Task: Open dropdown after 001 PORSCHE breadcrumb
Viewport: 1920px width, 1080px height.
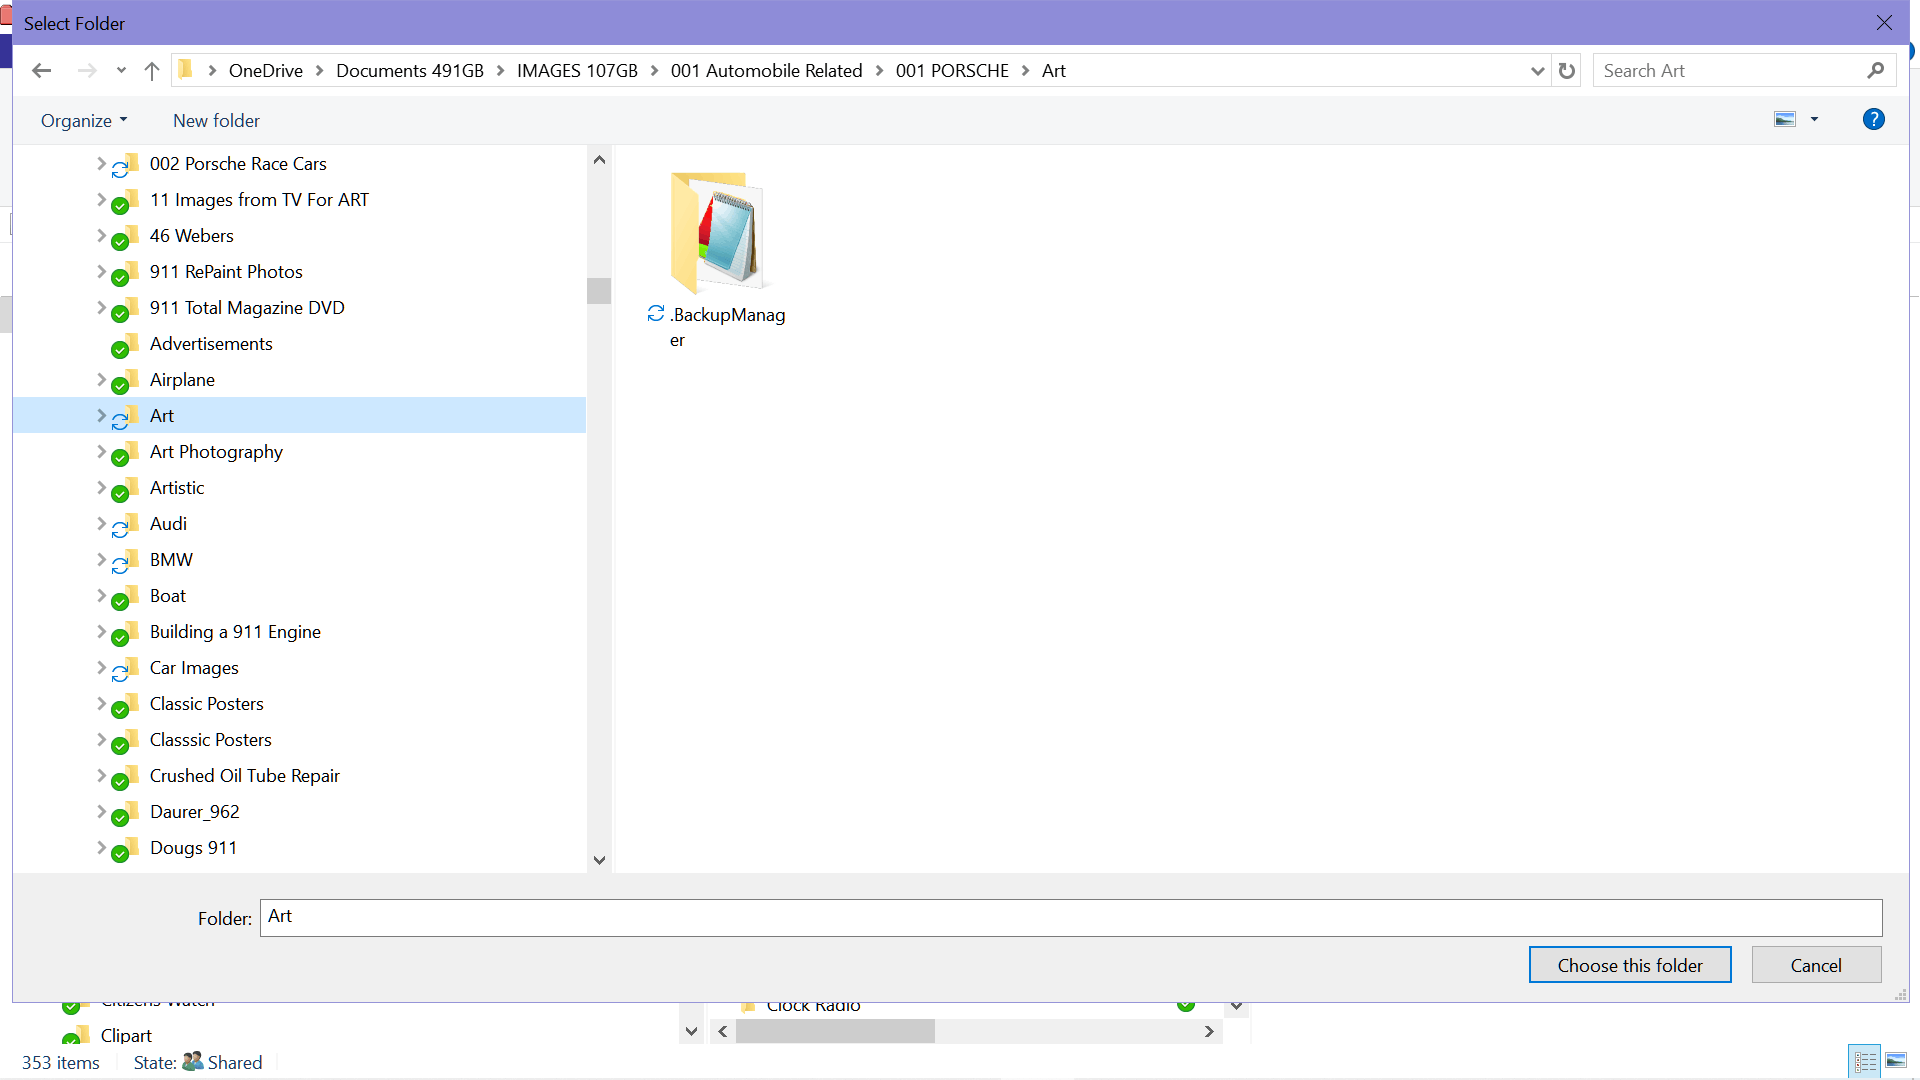Action: coord(1025,71)
